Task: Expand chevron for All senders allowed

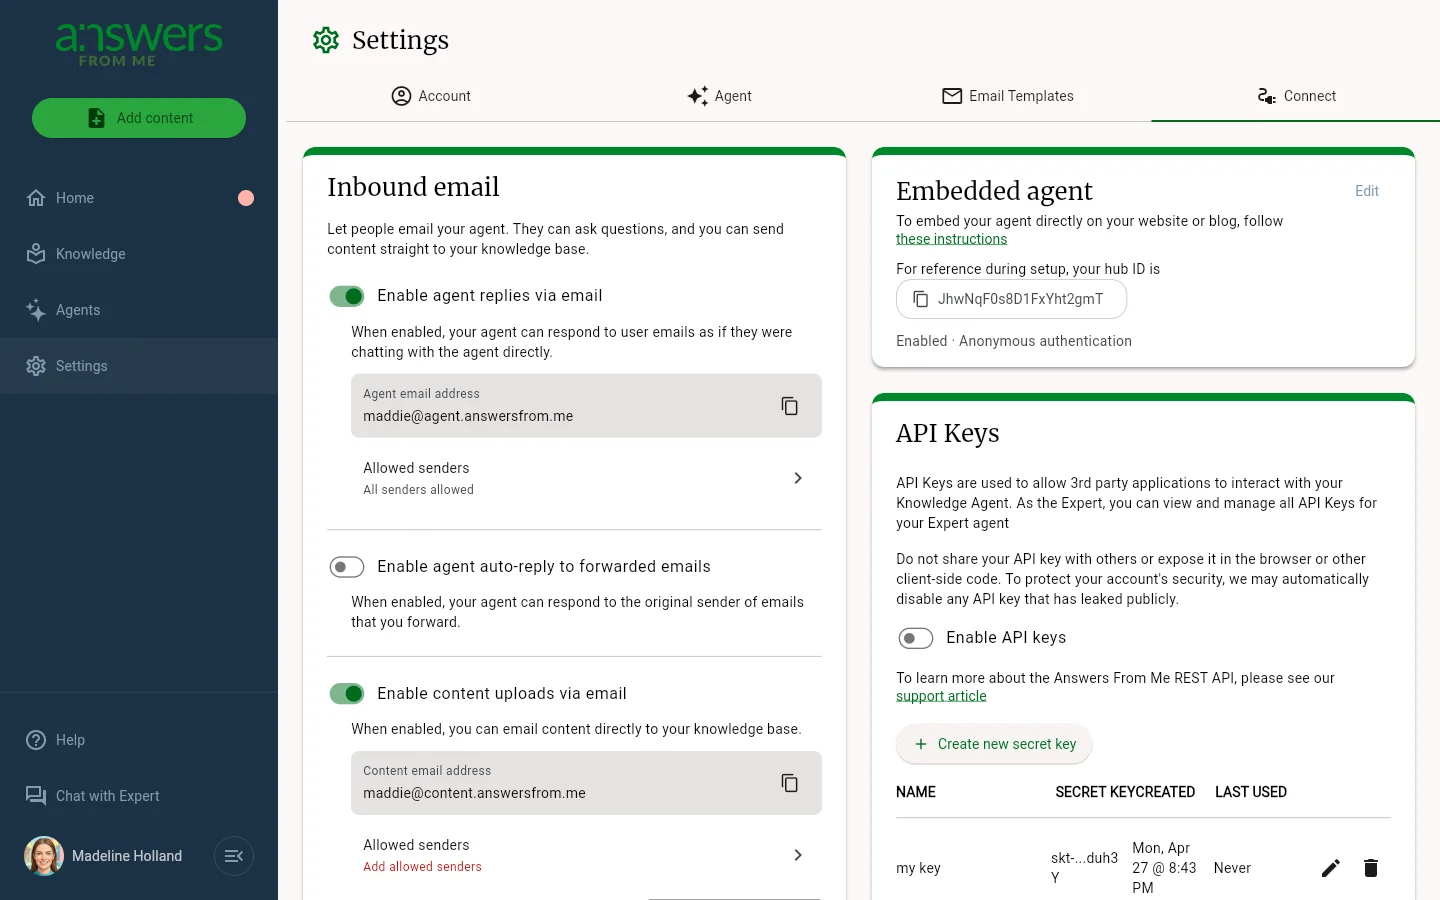Action: tap(798, 478)
